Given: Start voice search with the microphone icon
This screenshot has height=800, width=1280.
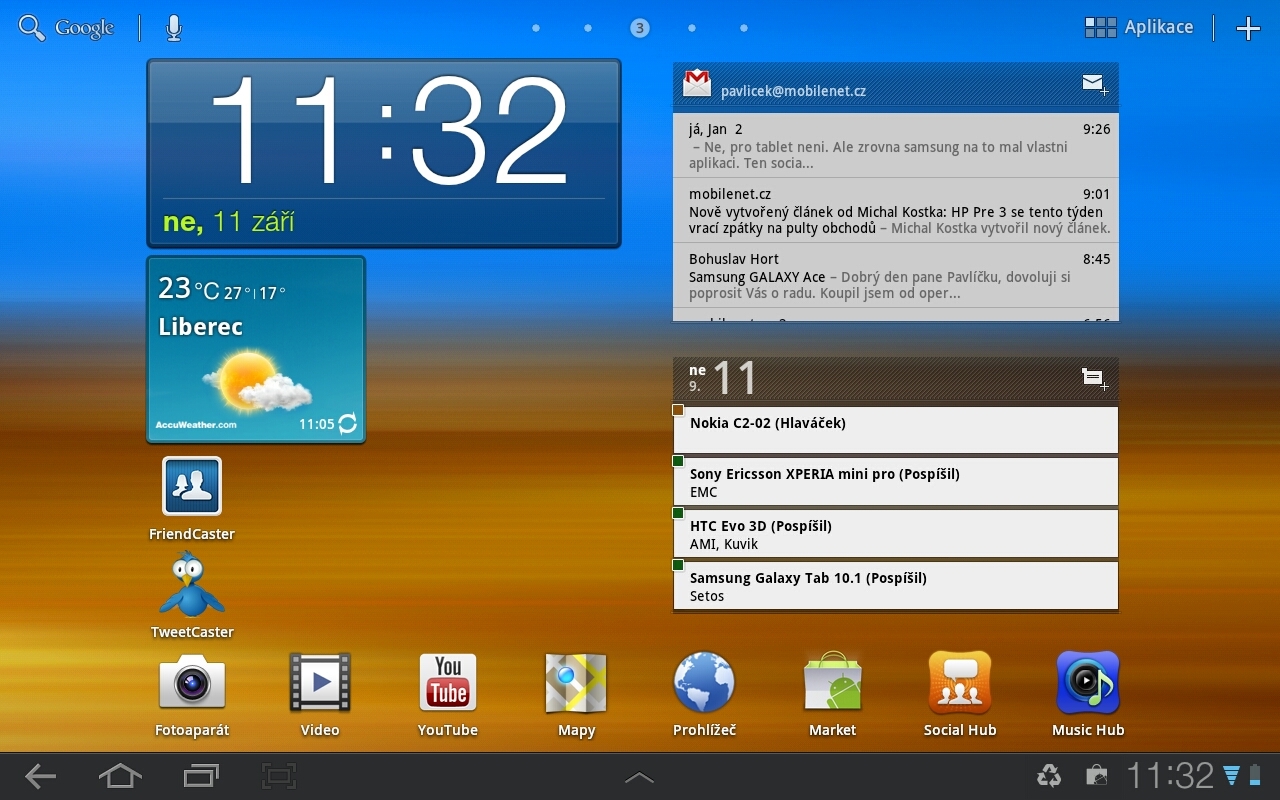Looking at the screenshot, I should [172, 27].
